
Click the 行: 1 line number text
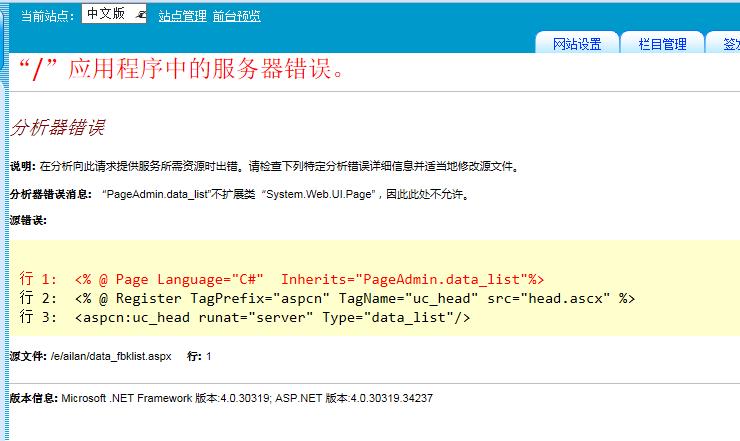click(x=200, y=356)
